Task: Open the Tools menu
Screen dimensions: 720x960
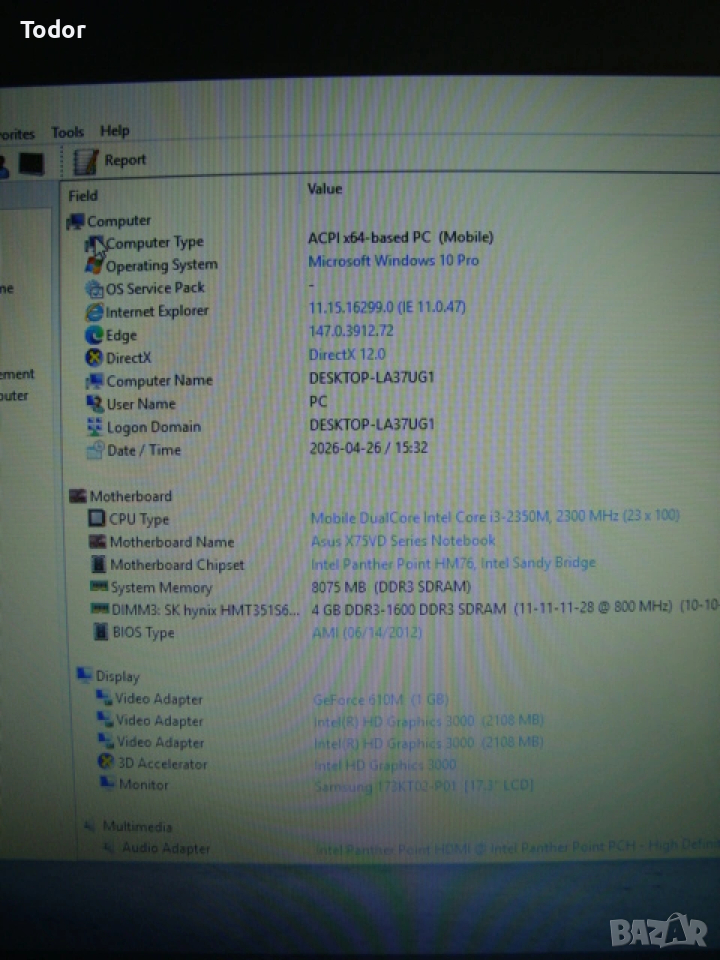Action: (68, 132)
